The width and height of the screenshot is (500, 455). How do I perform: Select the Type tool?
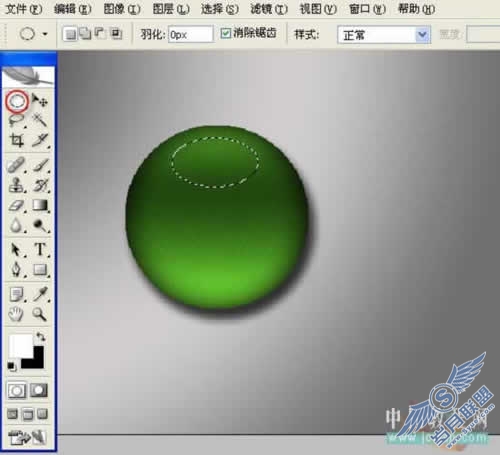click(x=41, y=249)
